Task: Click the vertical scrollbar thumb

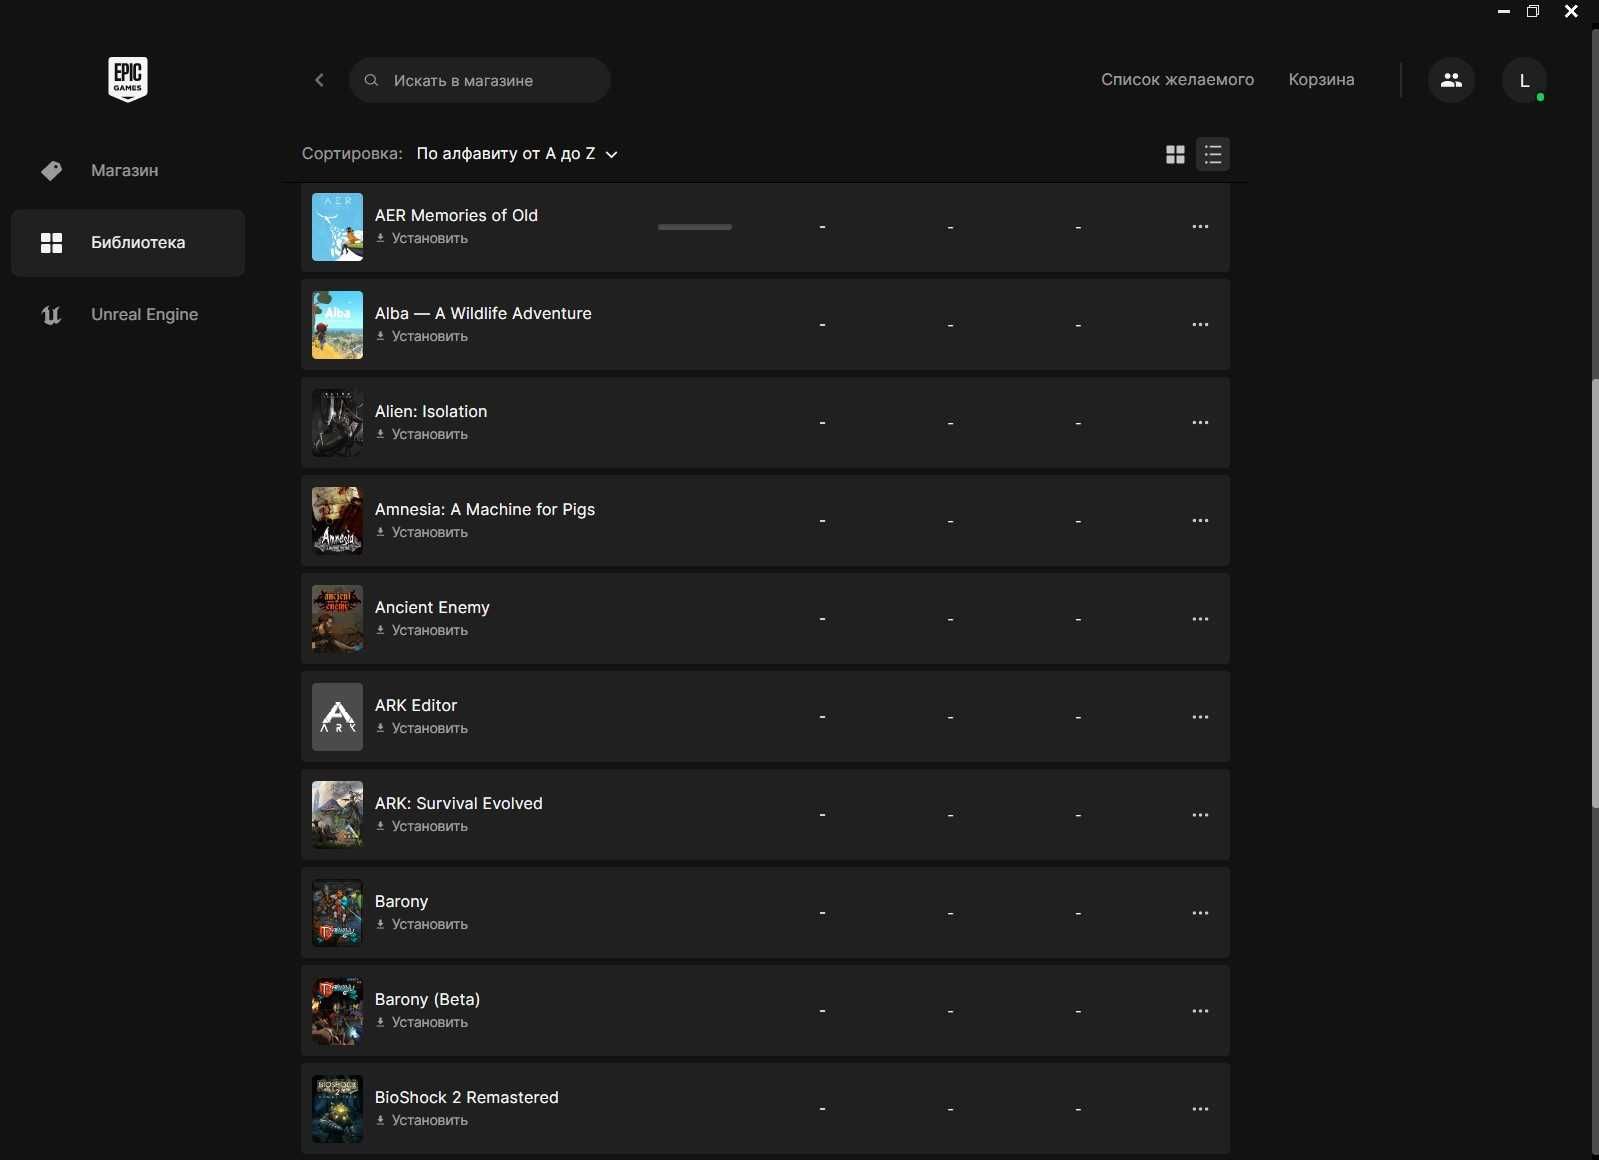Action: (1595, 594)
